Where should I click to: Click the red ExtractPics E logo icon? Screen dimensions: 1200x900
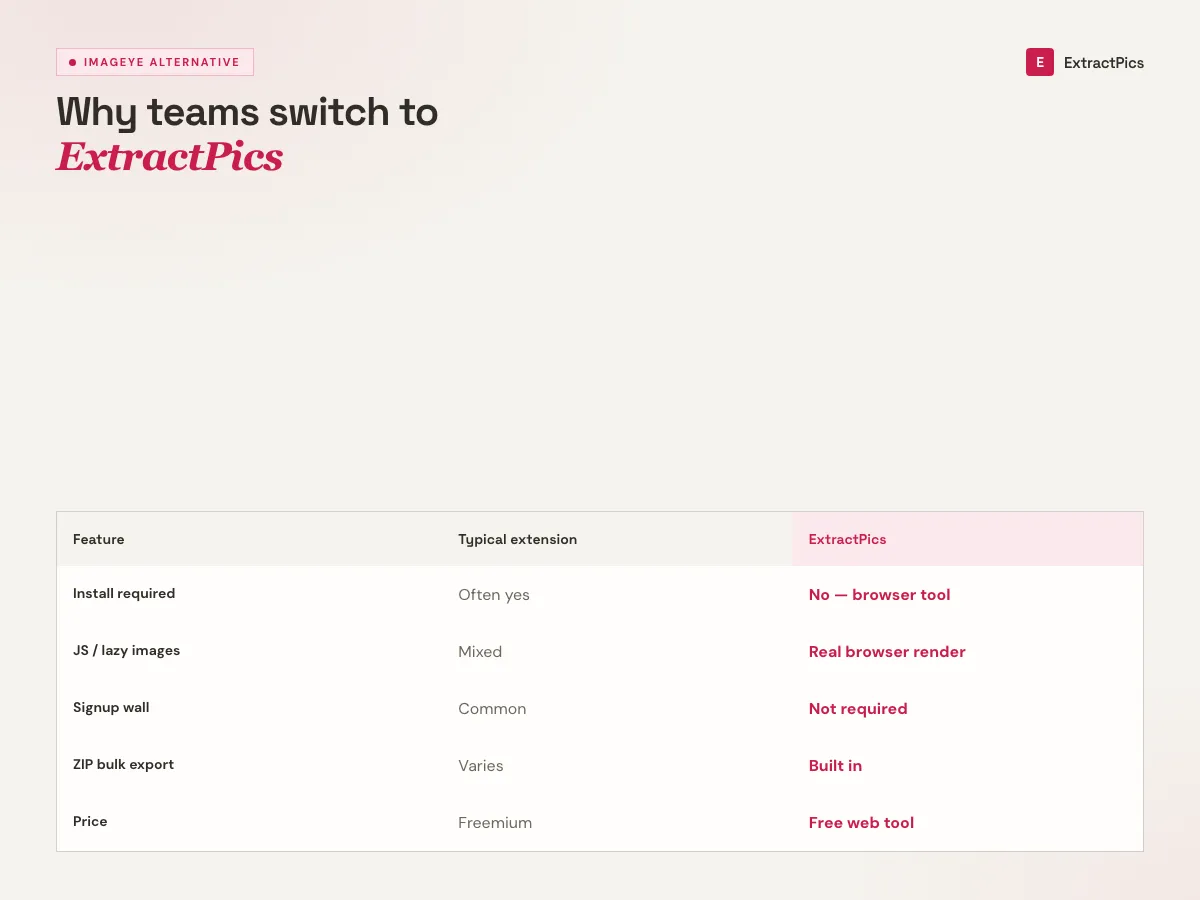[1040, 62]
